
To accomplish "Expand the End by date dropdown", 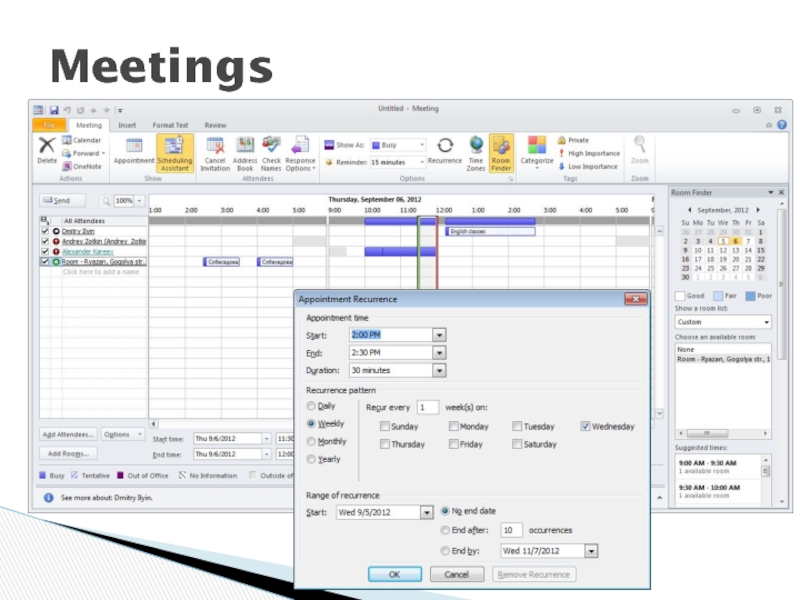I will (x=591, y=551).
